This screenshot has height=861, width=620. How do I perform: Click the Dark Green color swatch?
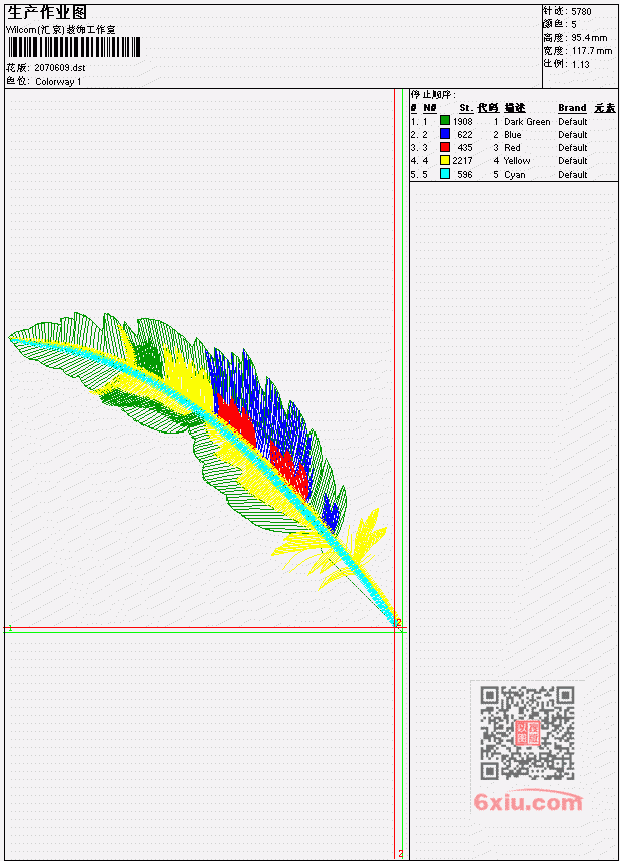tap(445, 121)
